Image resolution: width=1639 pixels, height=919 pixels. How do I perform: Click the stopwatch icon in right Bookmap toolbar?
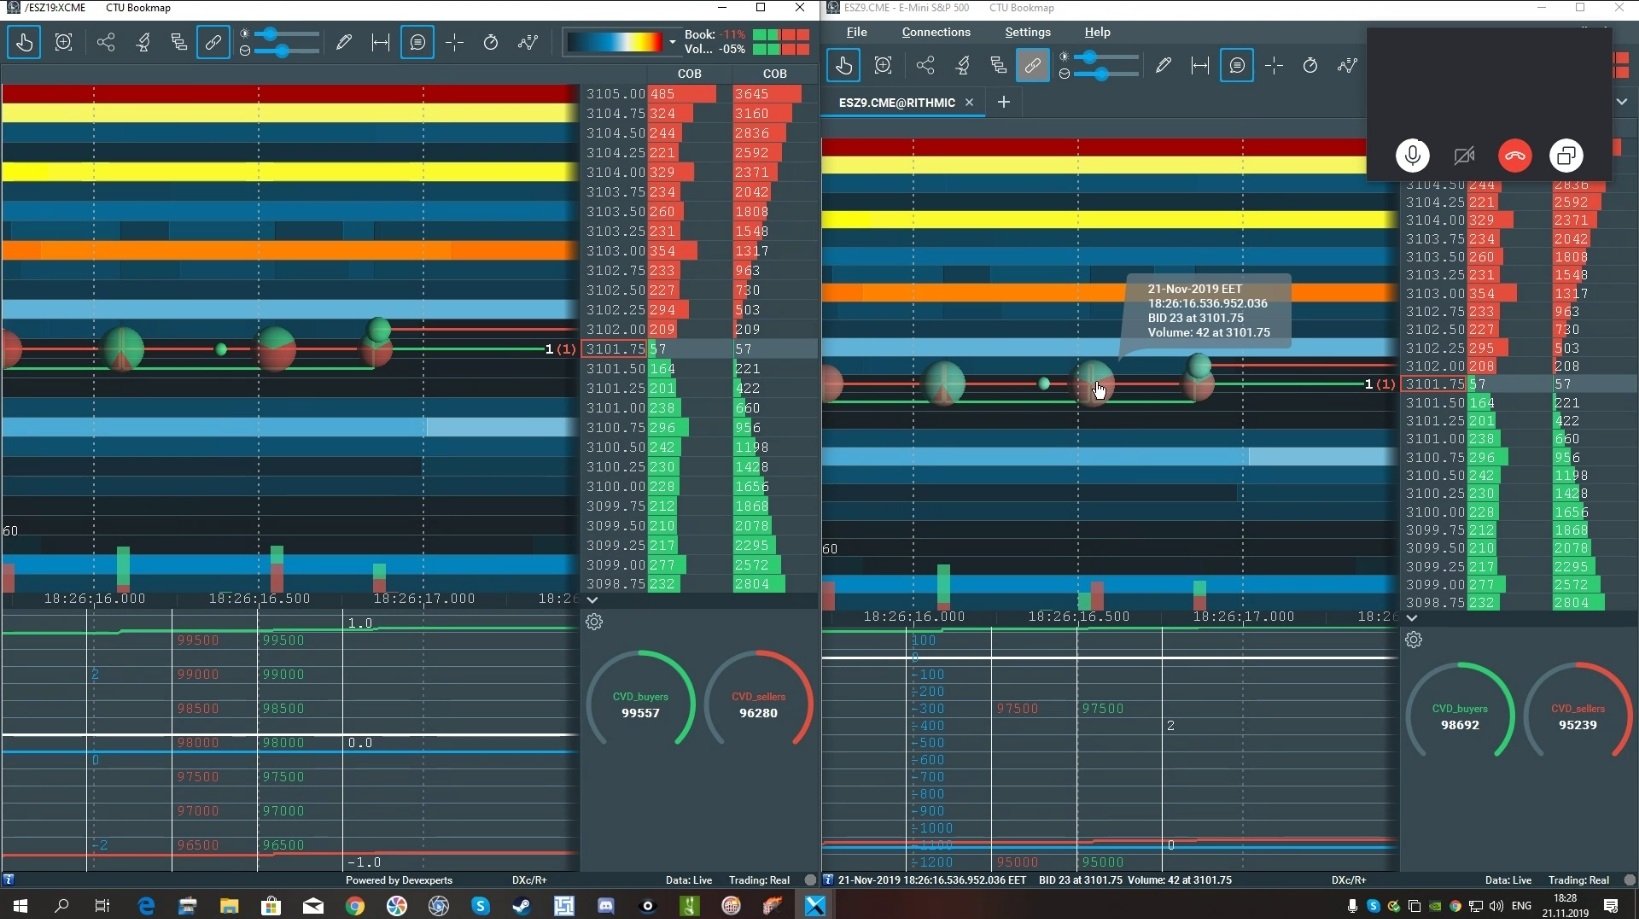(x=1310, y=66)
